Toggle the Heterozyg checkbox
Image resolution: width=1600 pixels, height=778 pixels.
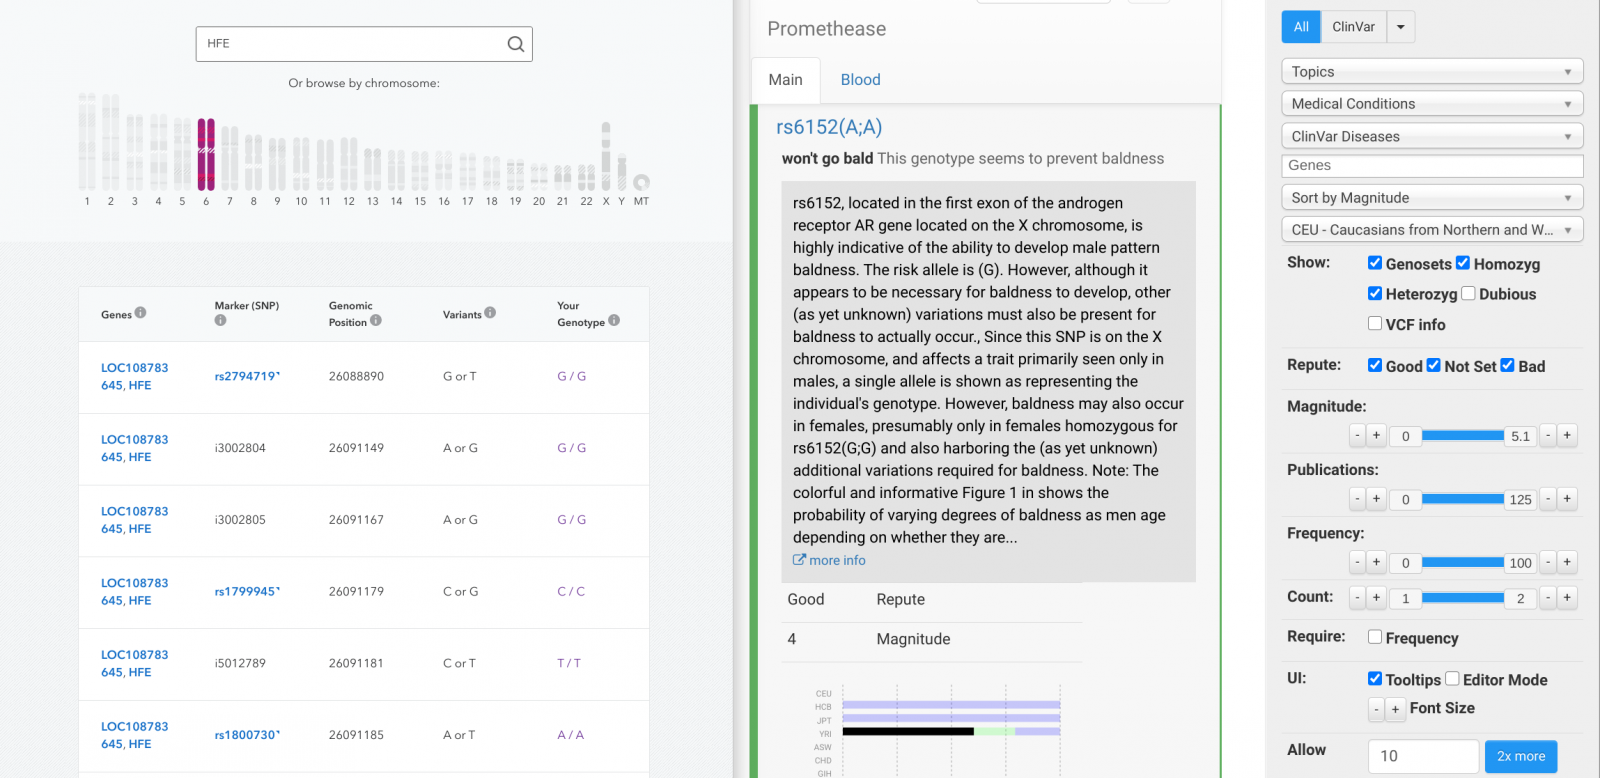click(1375, 293)
